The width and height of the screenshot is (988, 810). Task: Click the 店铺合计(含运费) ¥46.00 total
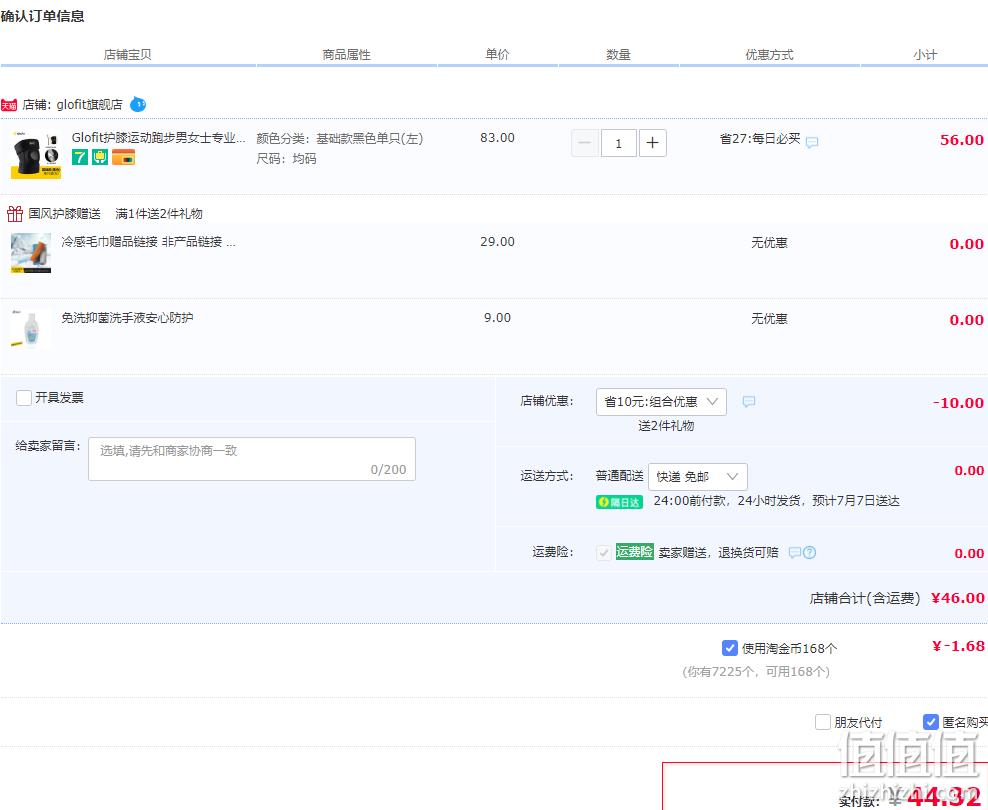tap(897, 598)
